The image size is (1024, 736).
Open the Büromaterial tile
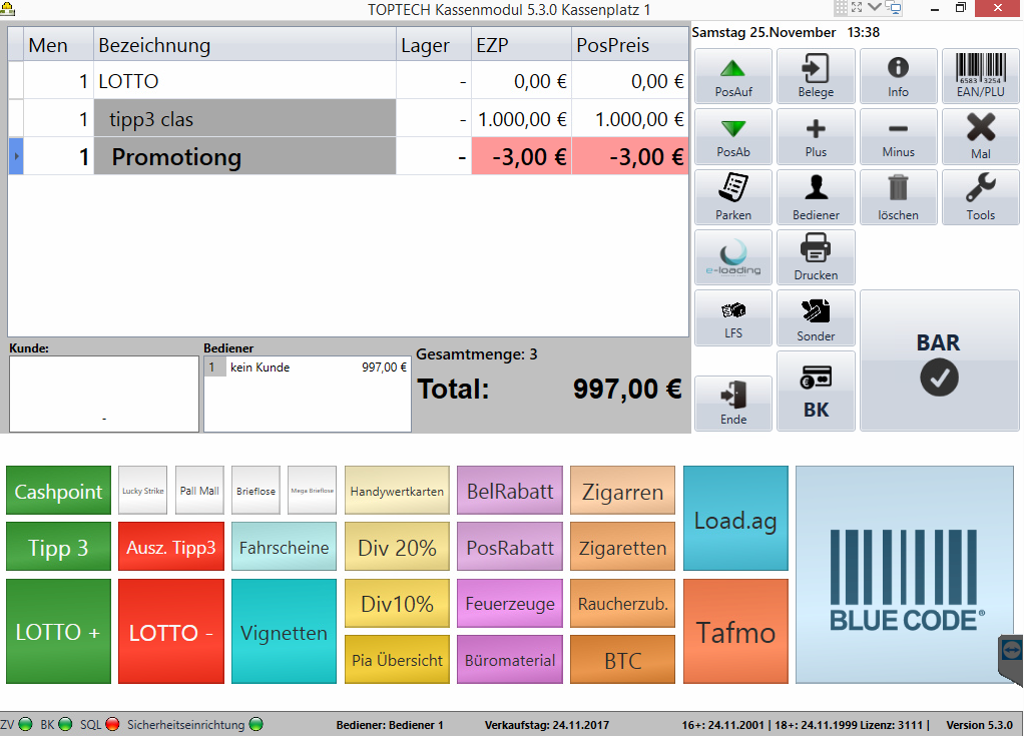click(510, 660)
